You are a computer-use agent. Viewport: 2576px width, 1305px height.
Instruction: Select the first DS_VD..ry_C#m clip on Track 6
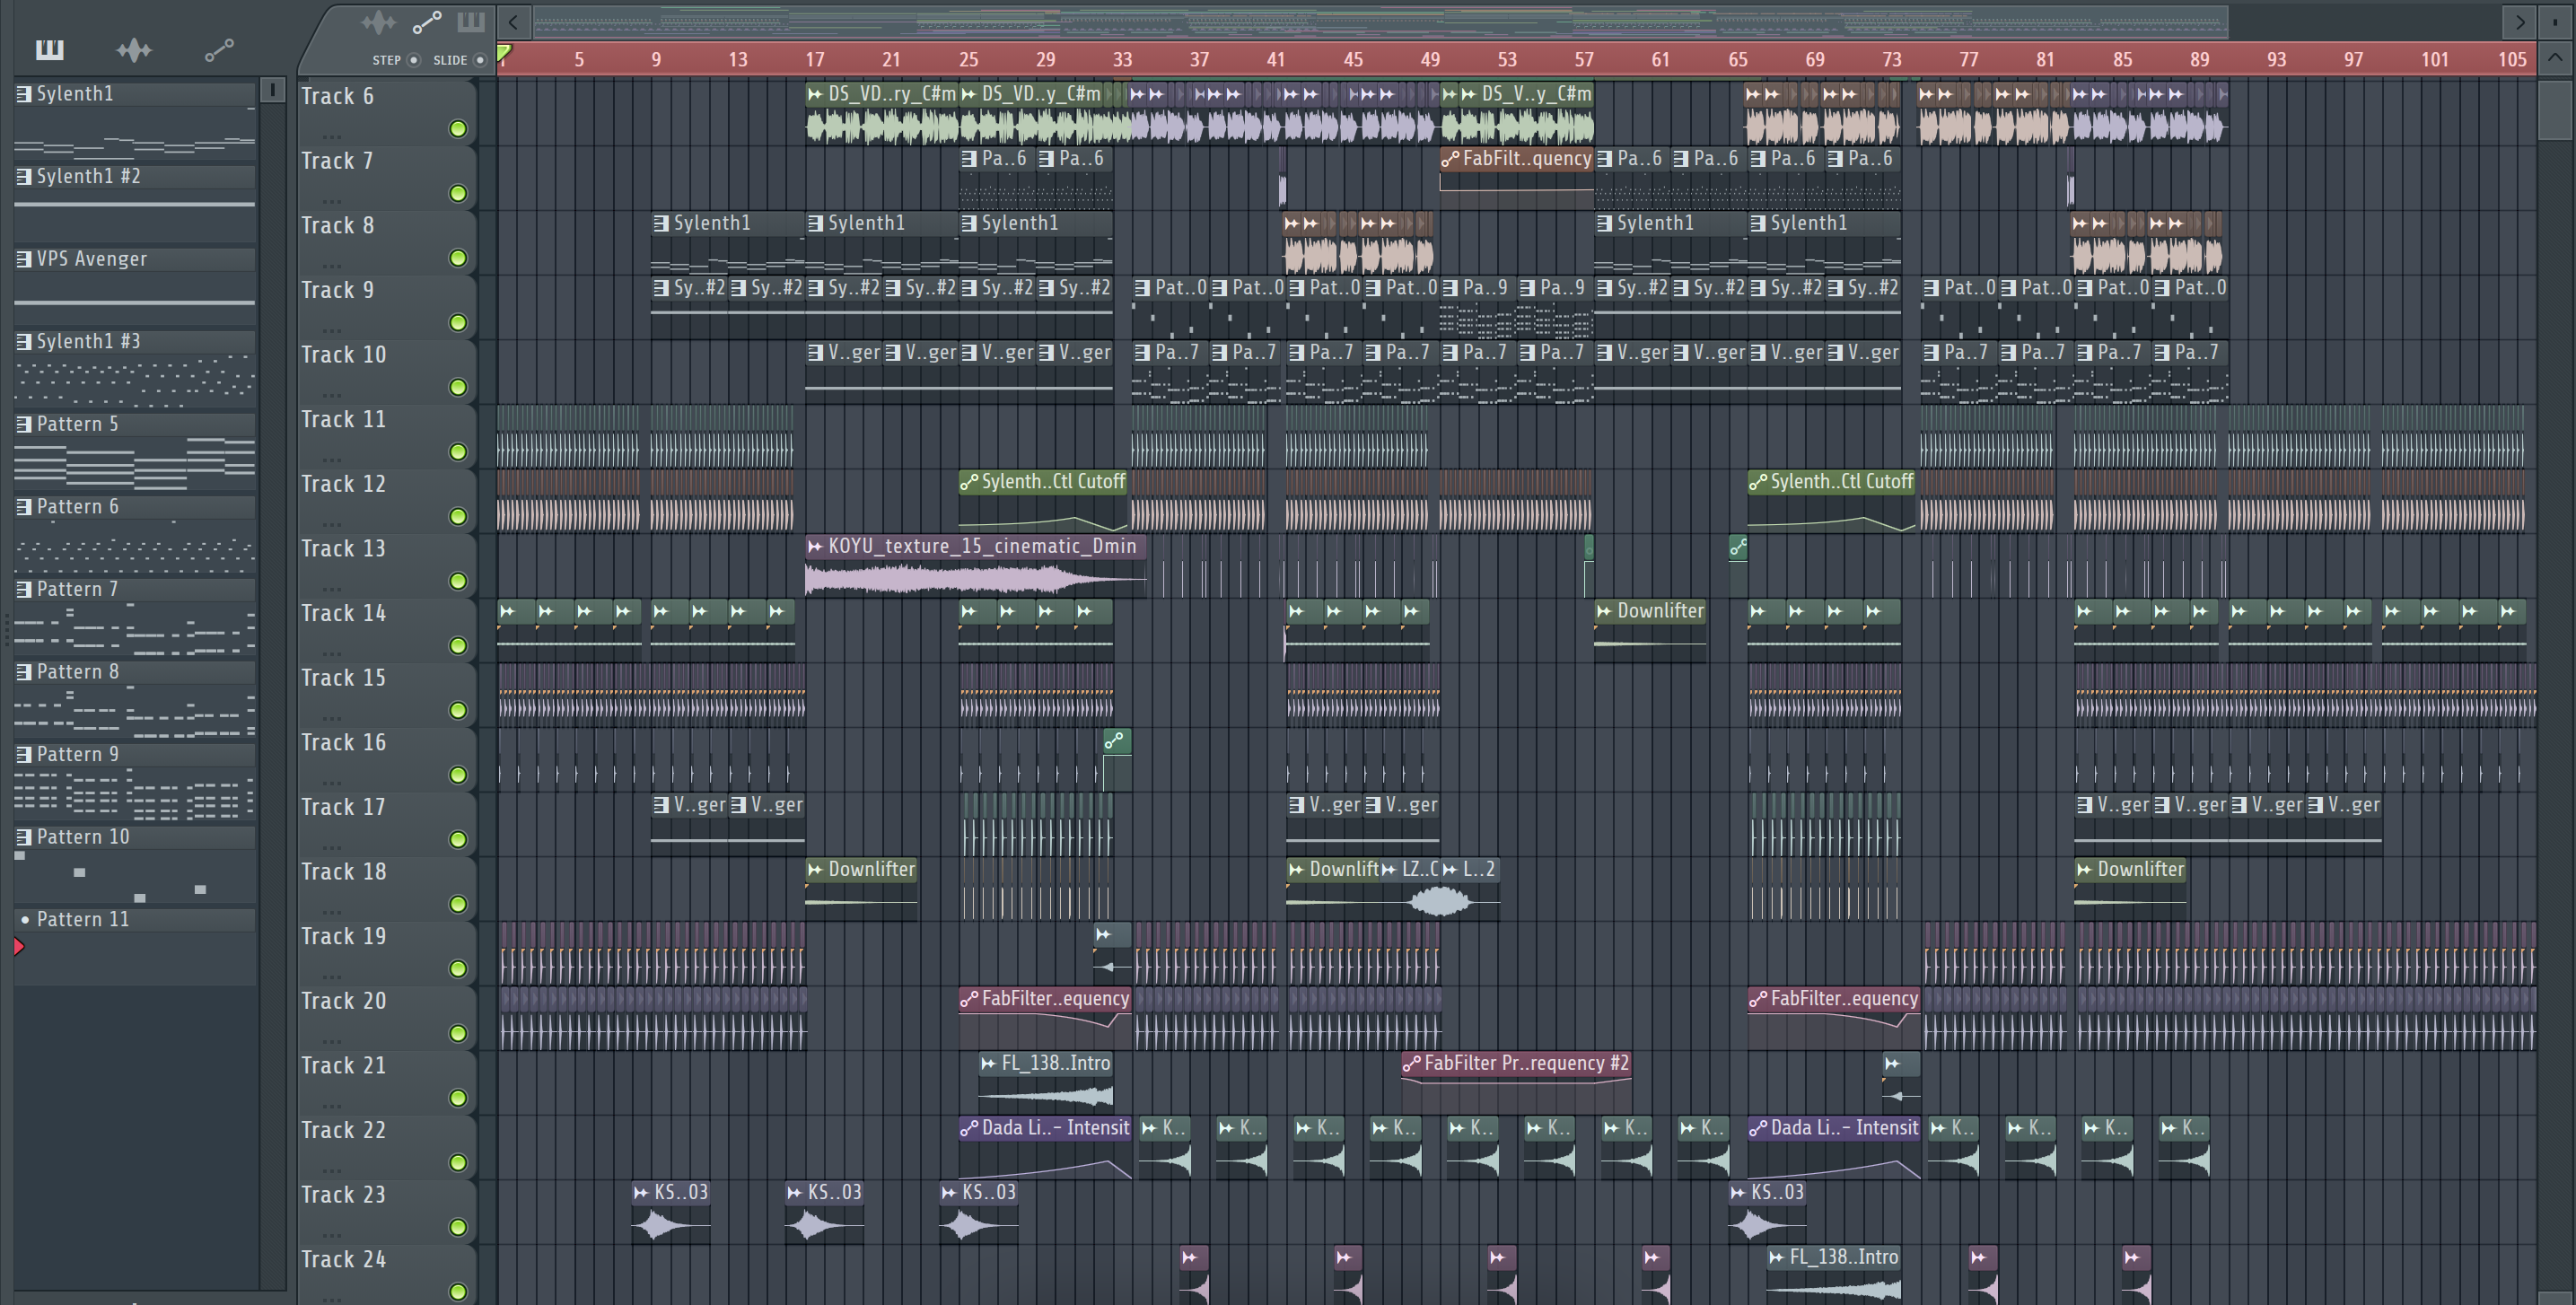[x=882, y=113]
